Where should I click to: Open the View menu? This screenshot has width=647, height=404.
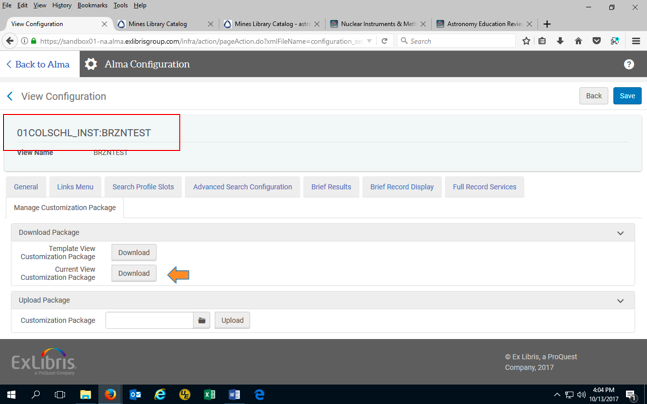(x=40, y=5)
